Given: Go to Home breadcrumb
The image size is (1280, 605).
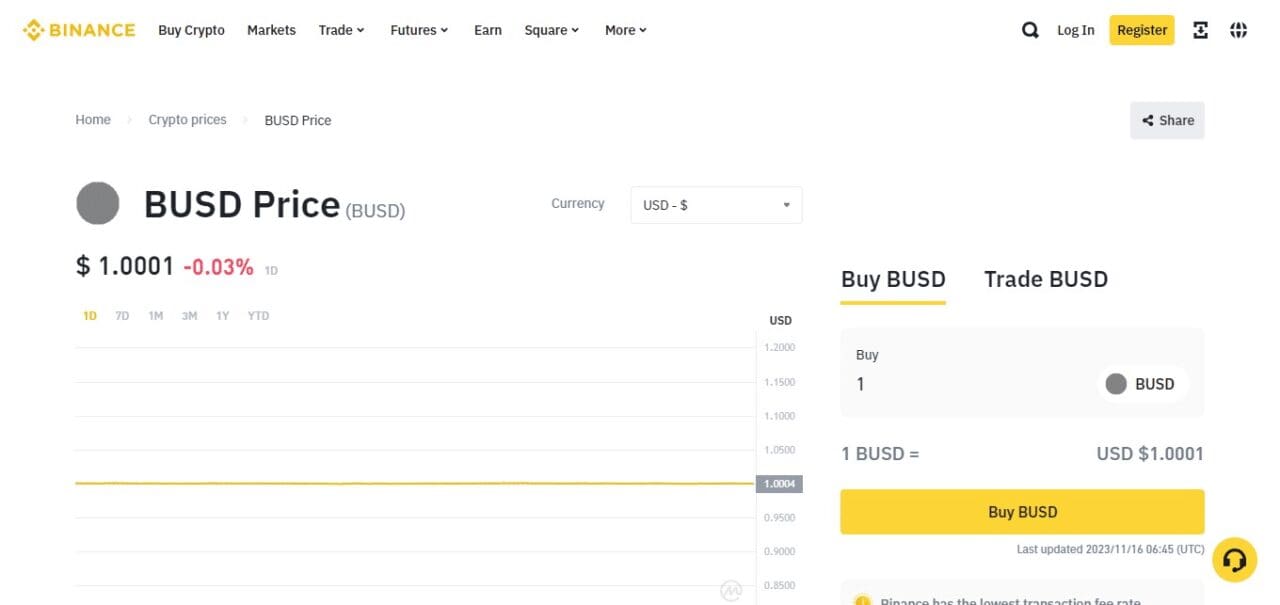Looking at the screenshot, I should coord(93,120).
